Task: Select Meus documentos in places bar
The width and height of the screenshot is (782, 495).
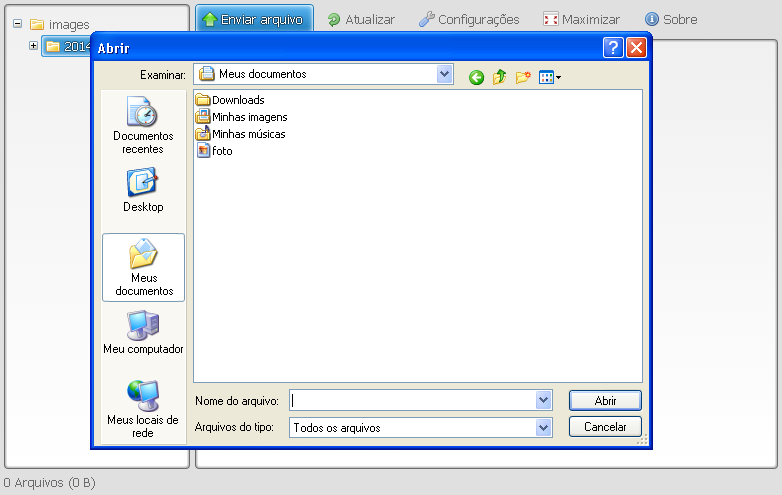Action: click(144, 267)
